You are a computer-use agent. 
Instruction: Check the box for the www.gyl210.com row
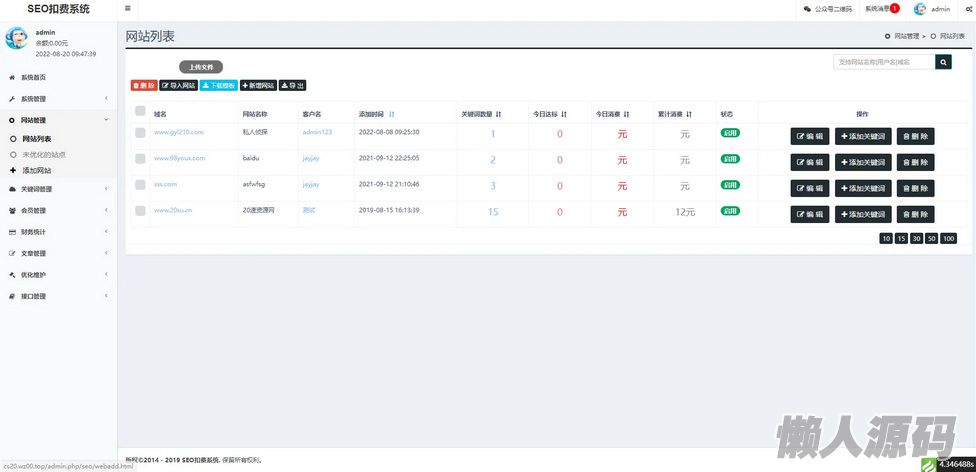[x=141, y=133]
